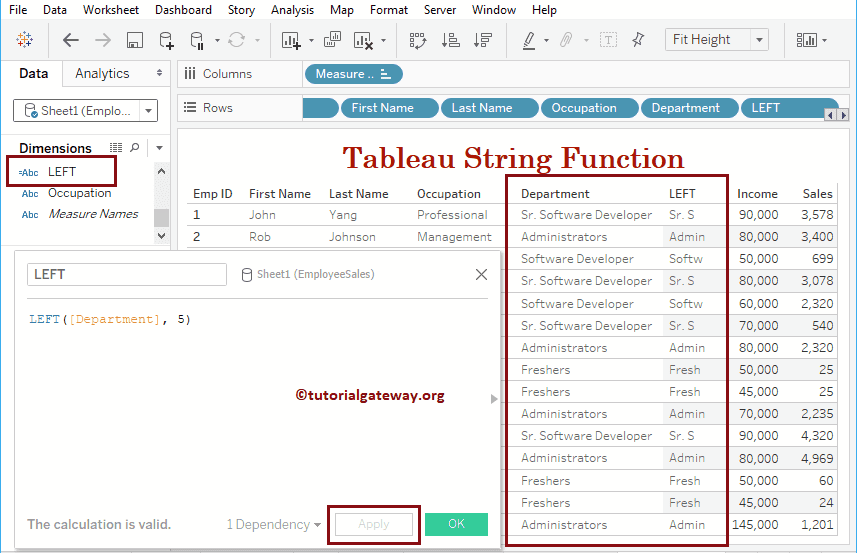Close the LEFT calculation editor dialog
Viewport: 857px width, 553px height.
tap(481, 274)
